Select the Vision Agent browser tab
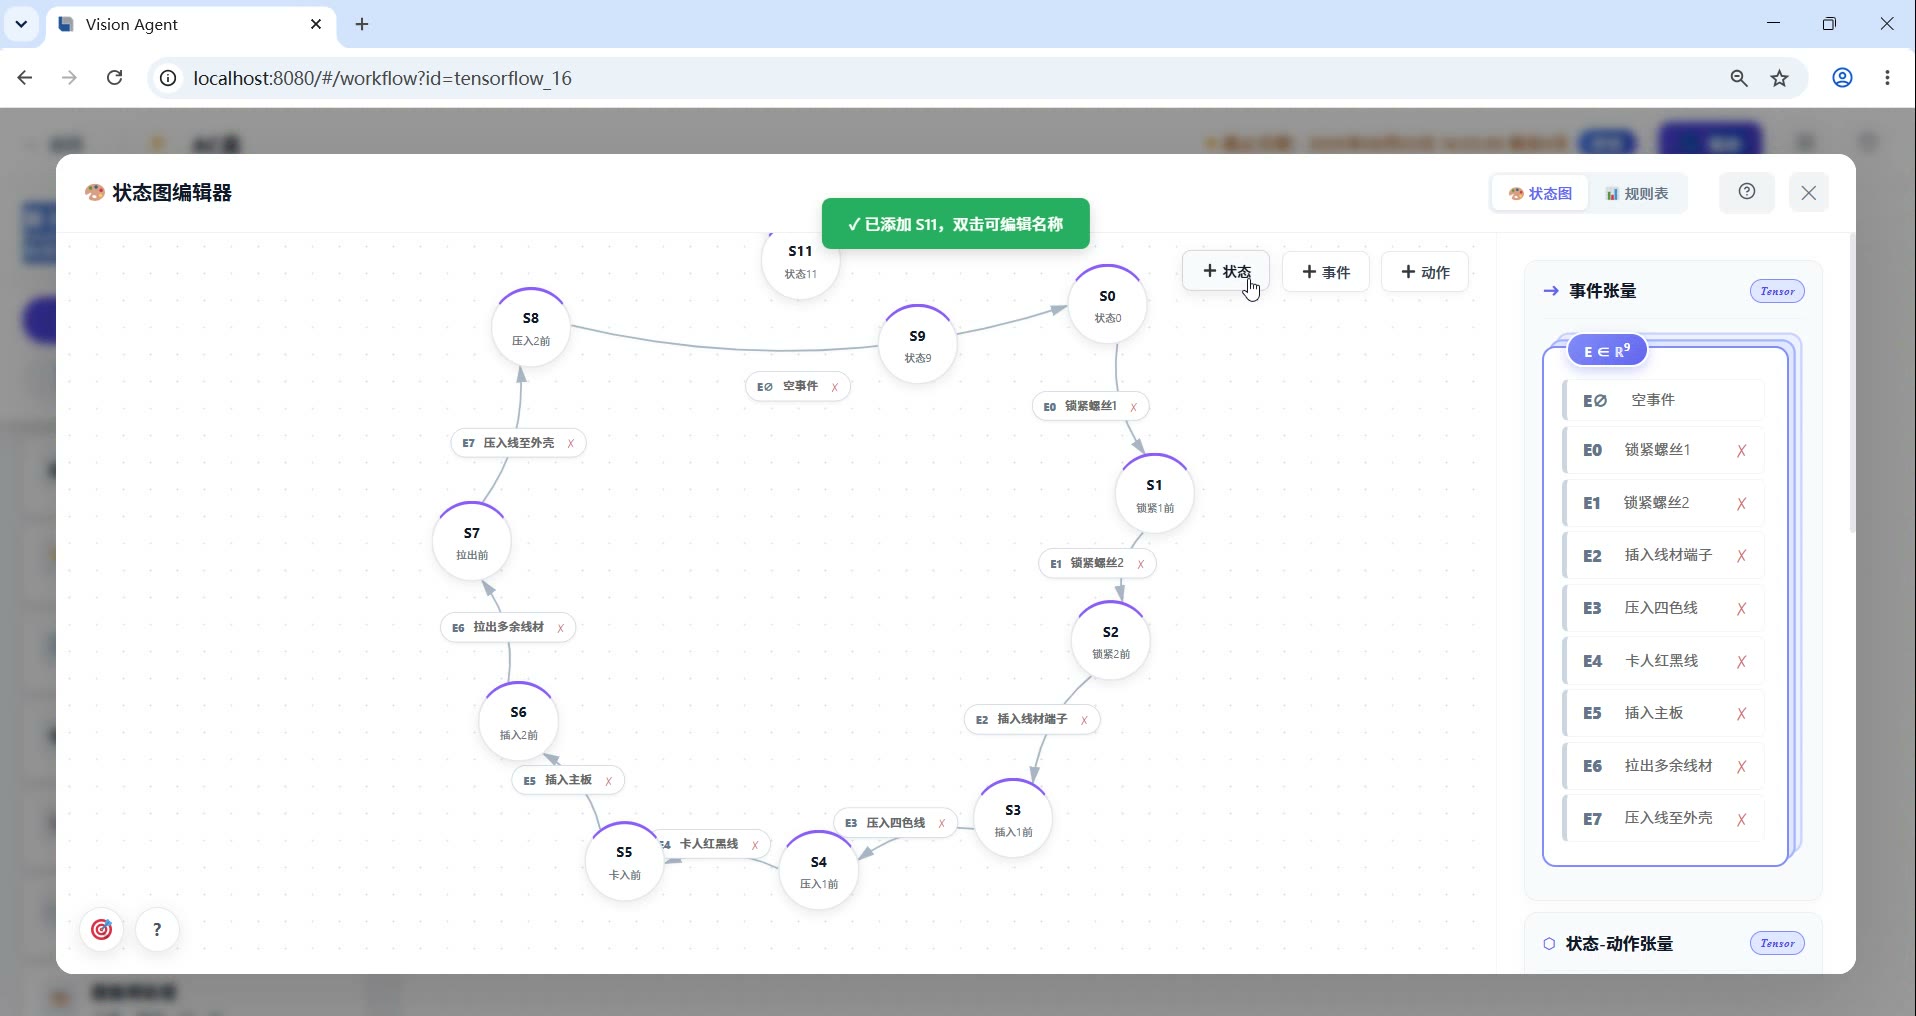 (190, 24)
